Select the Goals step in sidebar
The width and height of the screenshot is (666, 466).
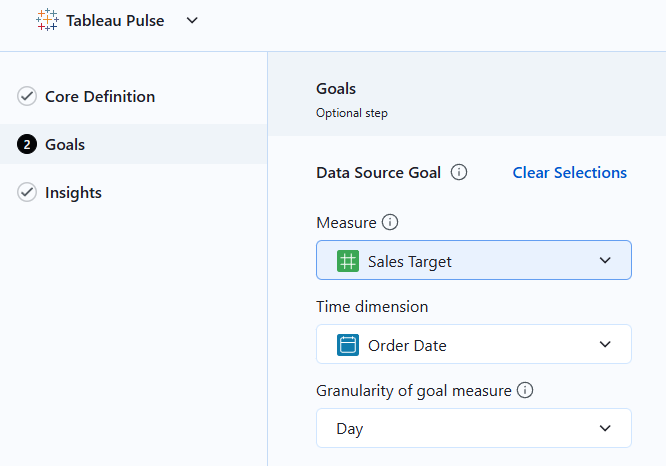133,144
